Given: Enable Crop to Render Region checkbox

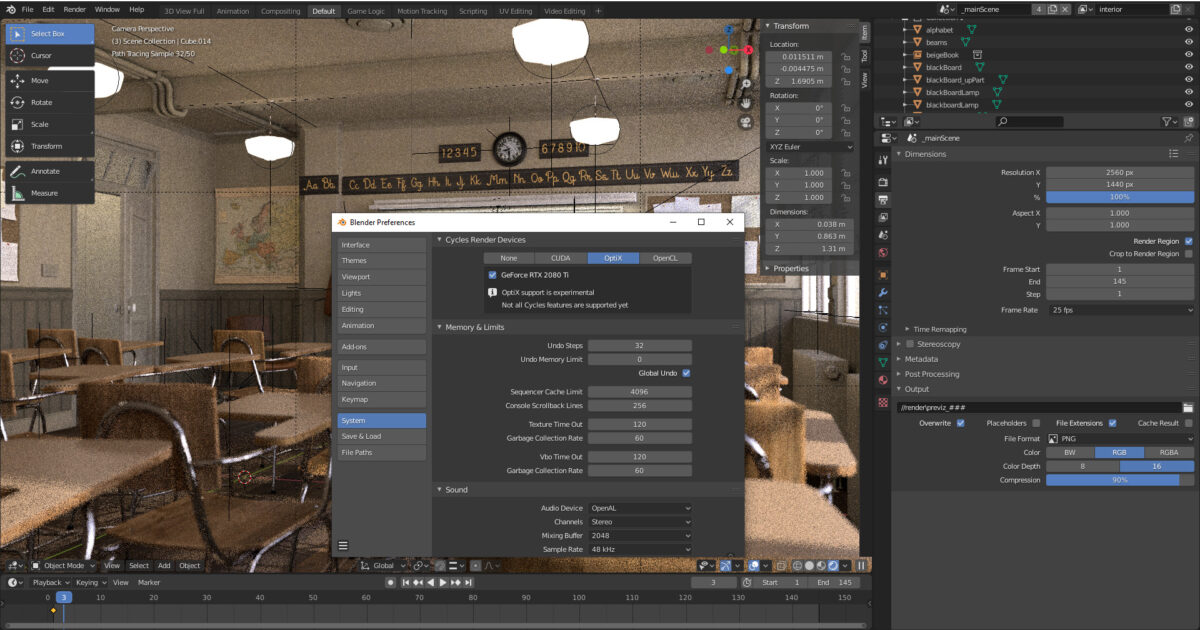Looking at the screenshot, I should click(x=1188, y=254).
